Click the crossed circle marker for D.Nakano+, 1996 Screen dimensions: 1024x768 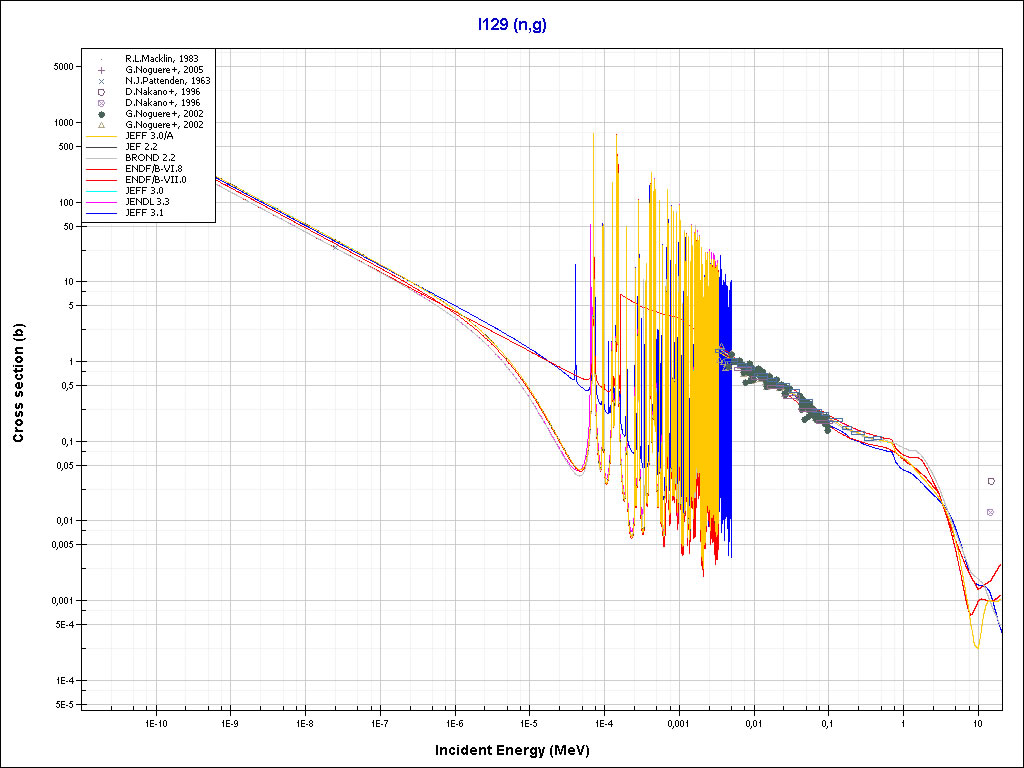(102, 103)
